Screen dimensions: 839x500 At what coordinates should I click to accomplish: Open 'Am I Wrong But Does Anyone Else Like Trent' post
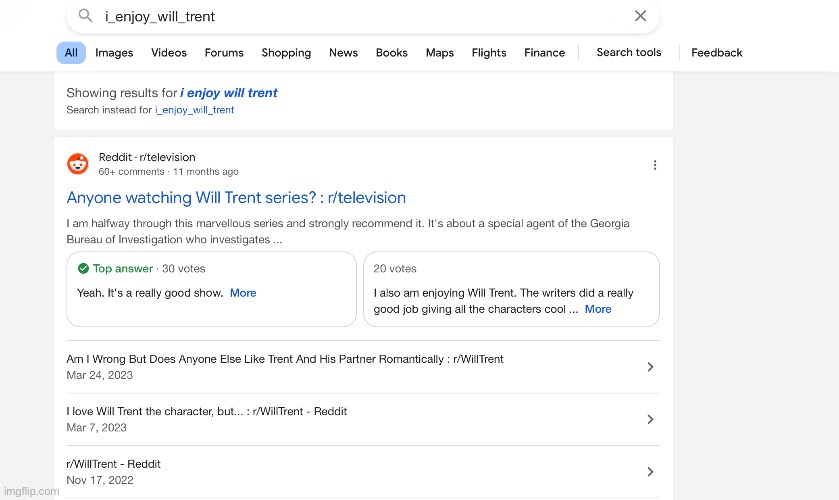pyautogui.click(x=285, y=359)
